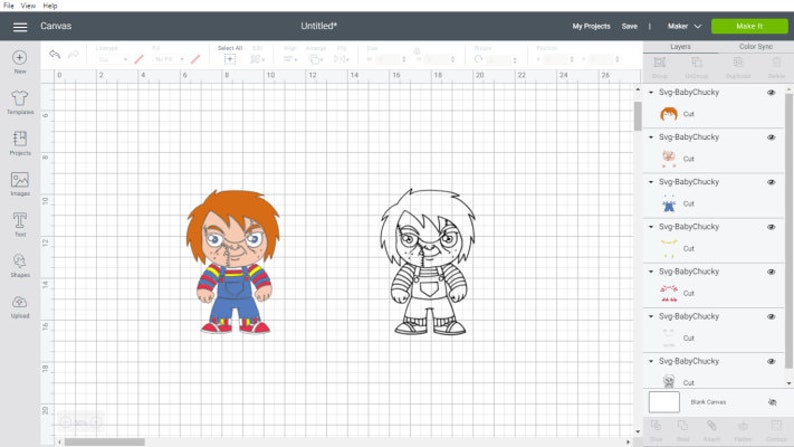Screen dimensions: 794x447
Task: Hide the yellow stripes layer
Action: [x=771, y=227]
